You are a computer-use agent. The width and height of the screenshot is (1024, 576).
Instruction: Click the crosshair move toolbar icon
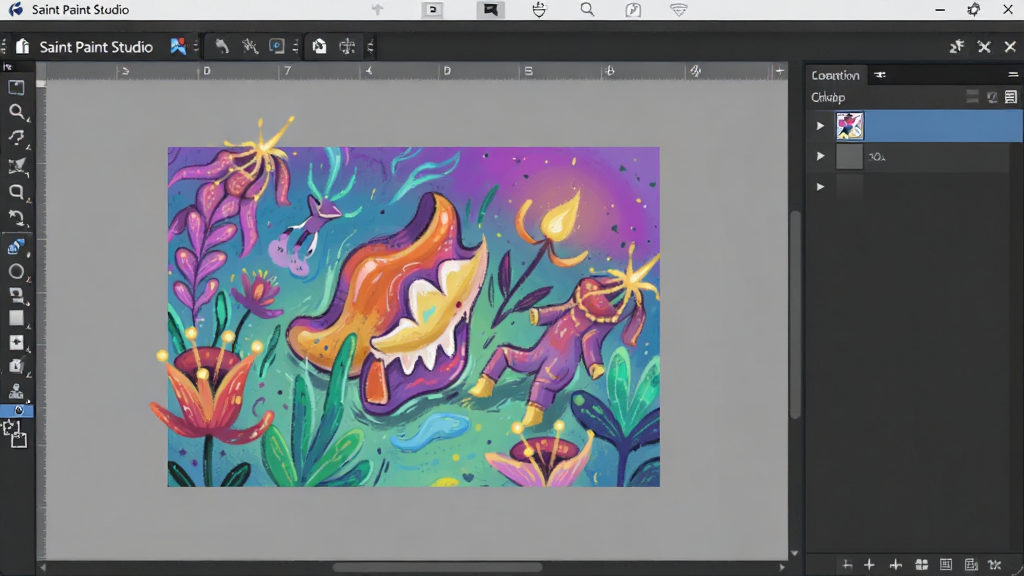pyautogui.click(x=347, y=46)
